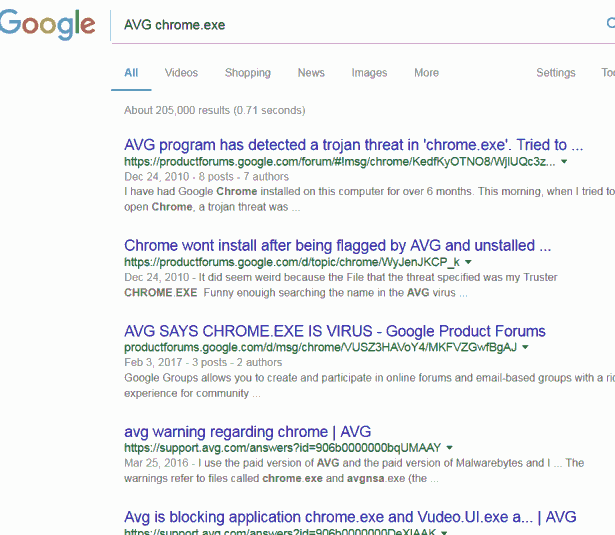
Task: Open the Settings menu
Action: tap(556, 73)
